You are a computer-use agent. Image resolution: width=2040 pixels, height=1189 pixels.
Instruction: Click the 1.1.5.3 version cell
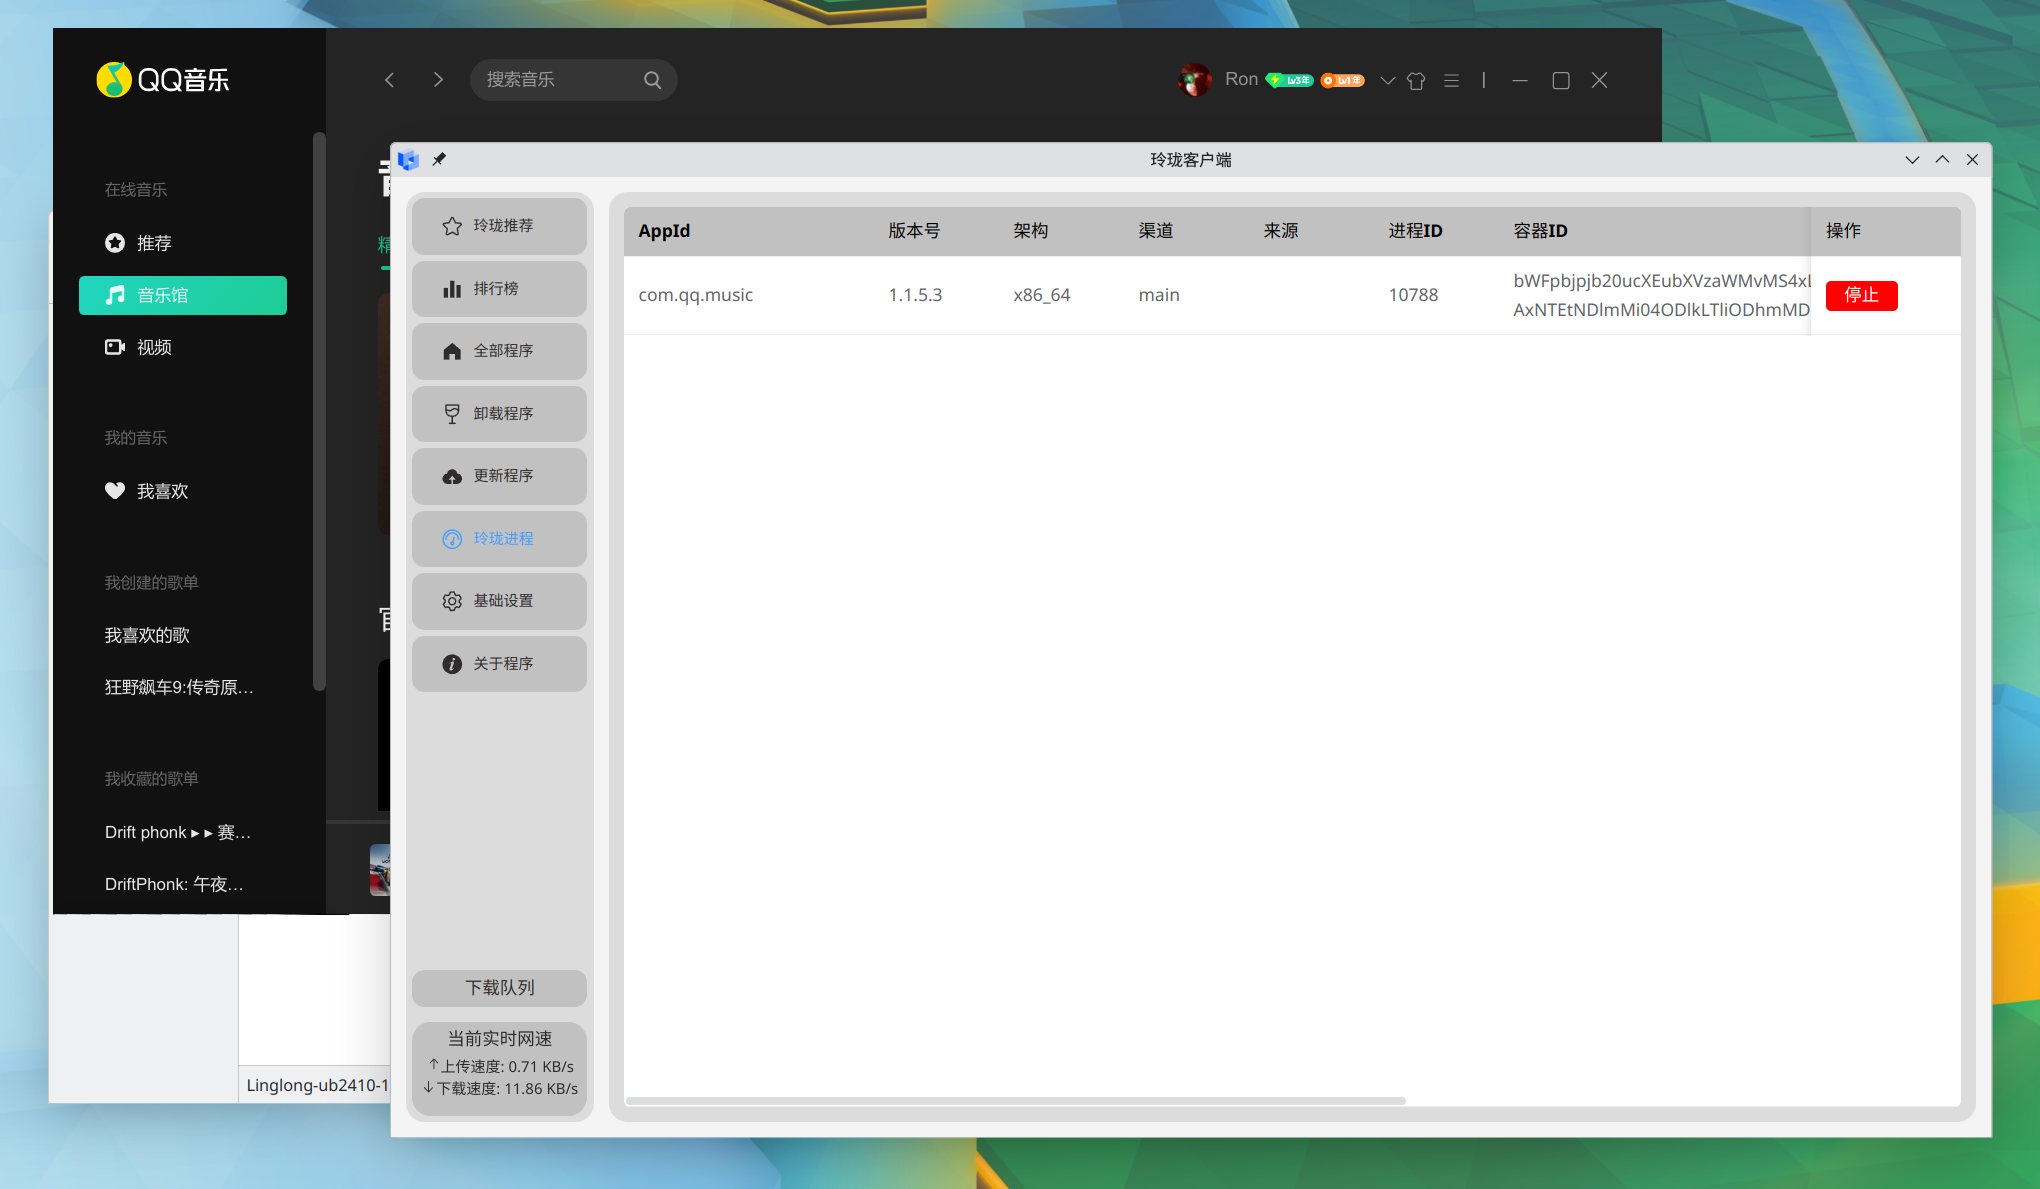click(915, 295)
